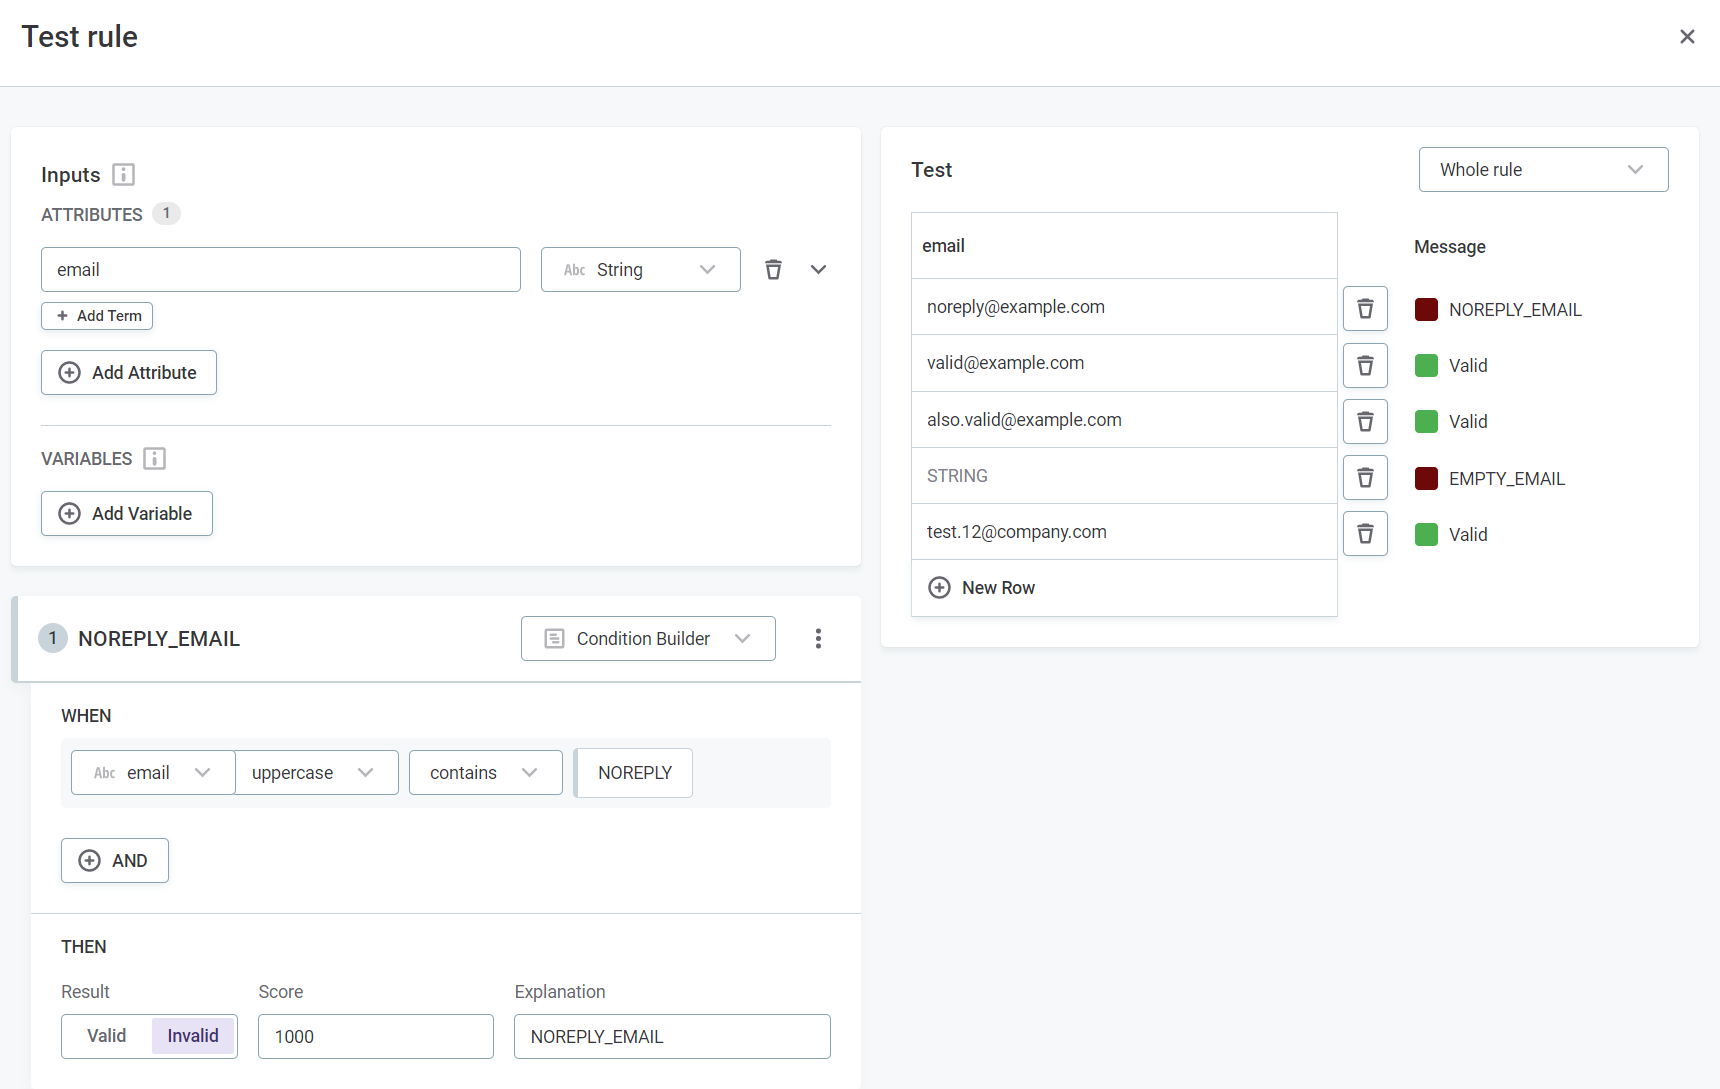Image resolution: width=1720 pixels, height=1089 pixels.
Task: Click the dark red NOREPLY_EMAIL status swatch
Action: point(1426,310)
